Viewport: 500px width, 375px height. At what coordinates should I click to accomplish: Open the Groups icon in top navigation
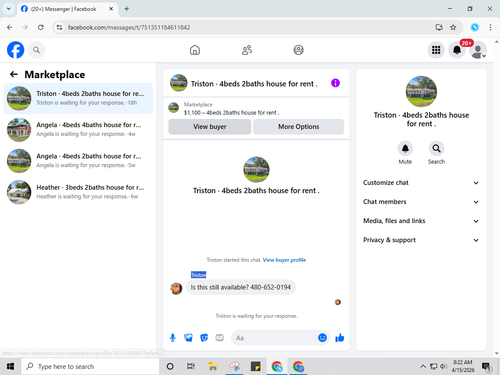pos(298,50)
